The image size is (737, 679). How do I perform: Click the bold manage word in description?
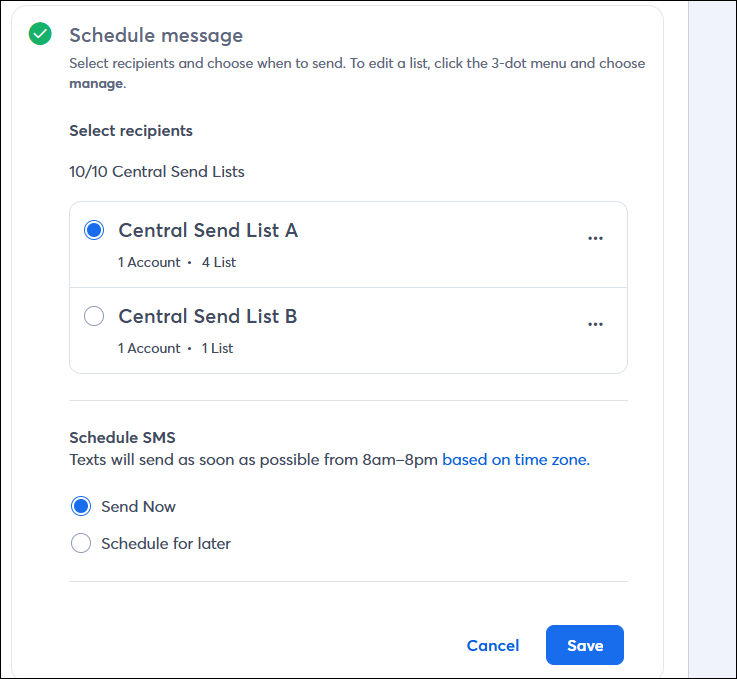[96, 84]
